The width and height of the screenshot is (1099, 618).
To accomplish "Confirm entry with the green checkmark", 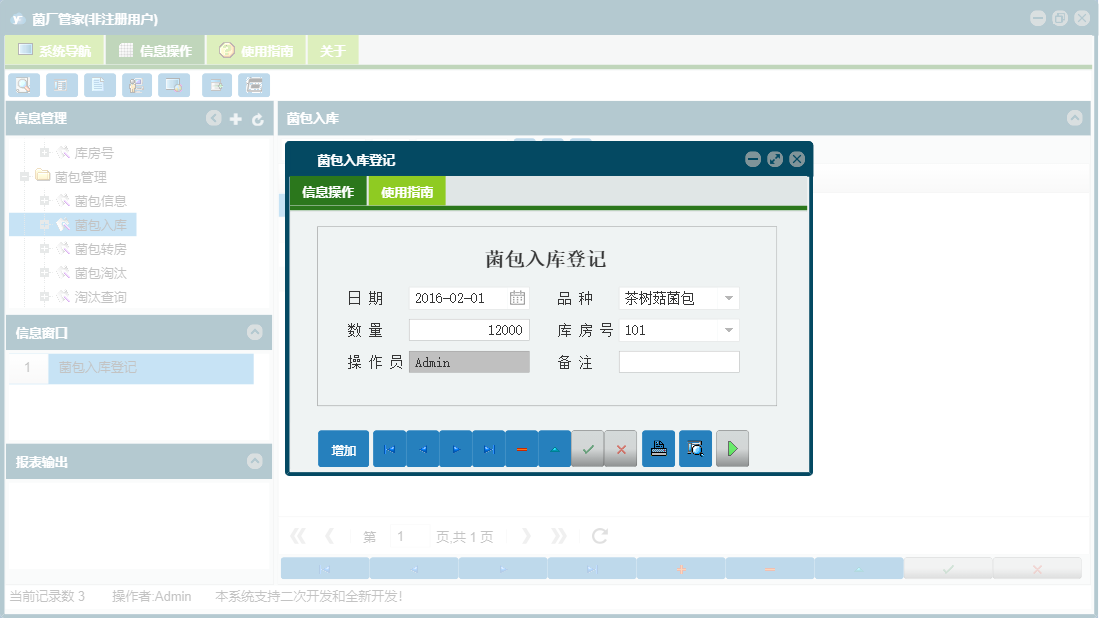I will [x=588, y=448].
